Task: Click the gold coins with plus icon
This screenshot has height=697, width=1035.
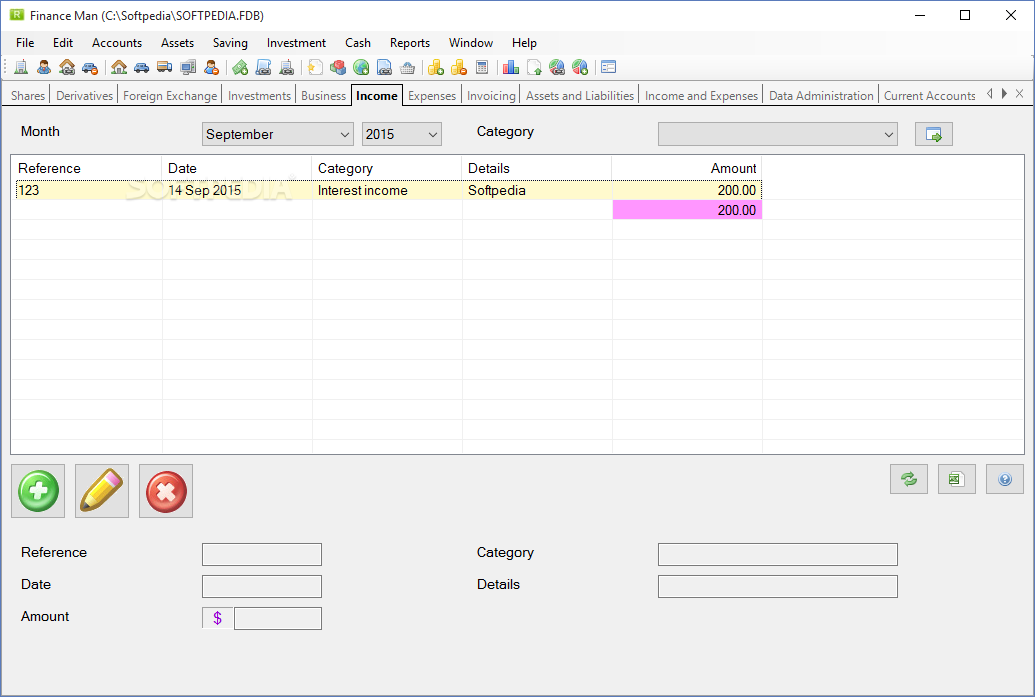Action: coord(436,67)
